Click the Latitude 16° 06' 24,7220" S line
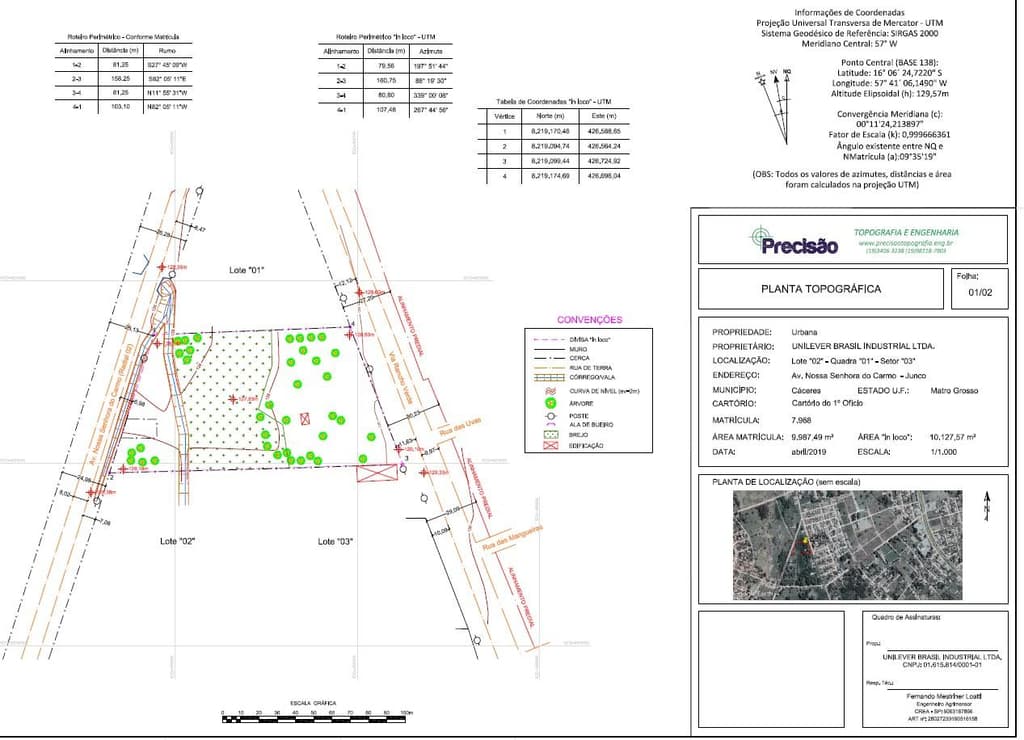 click(x=889, y=73)
